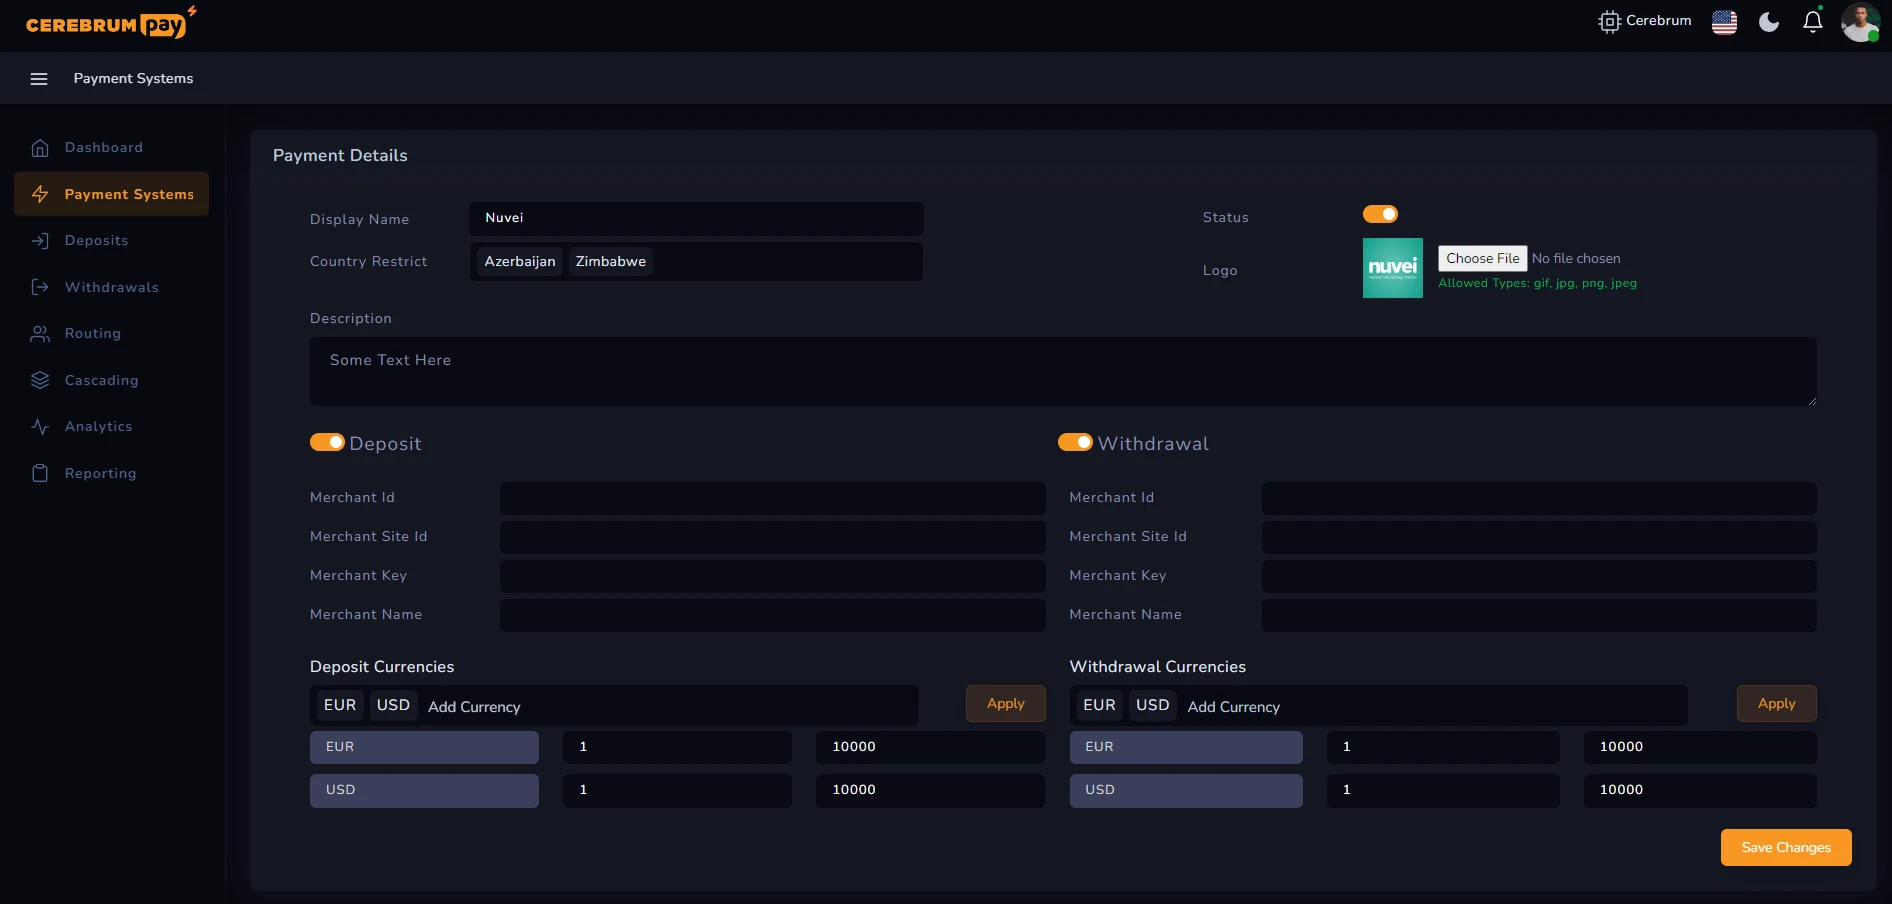Click the Routing users icon
Viewport: 1892px width, 904px height.
coord(40,334)
